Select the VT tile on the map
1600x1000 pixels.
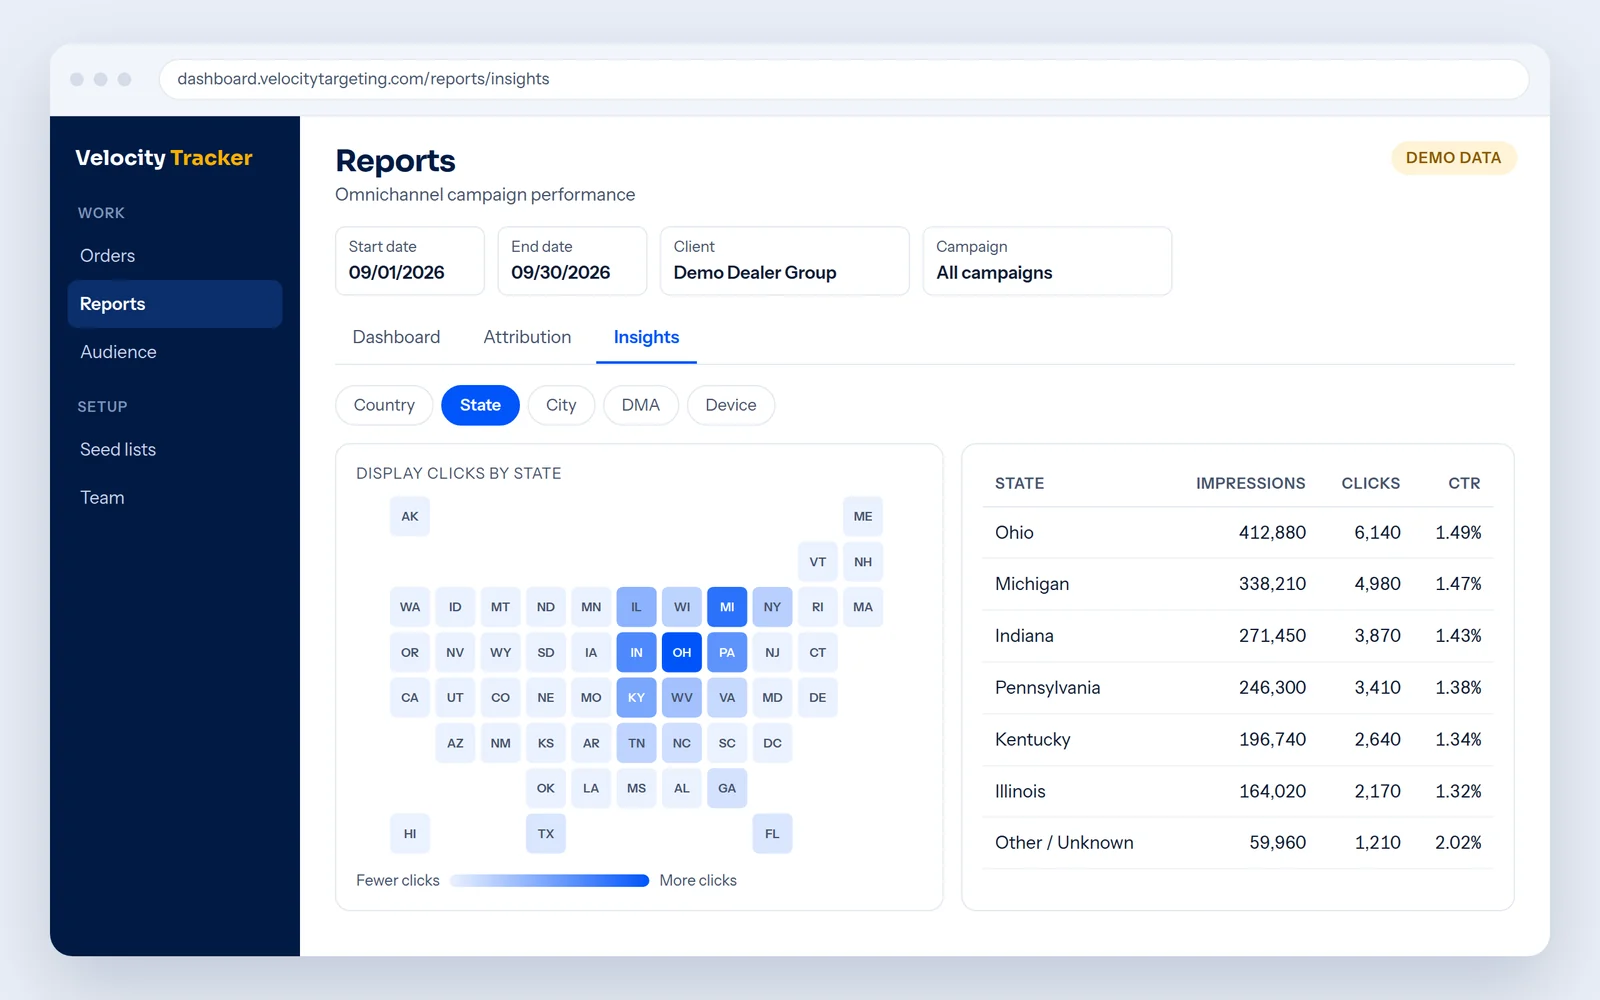pos(818,562)
